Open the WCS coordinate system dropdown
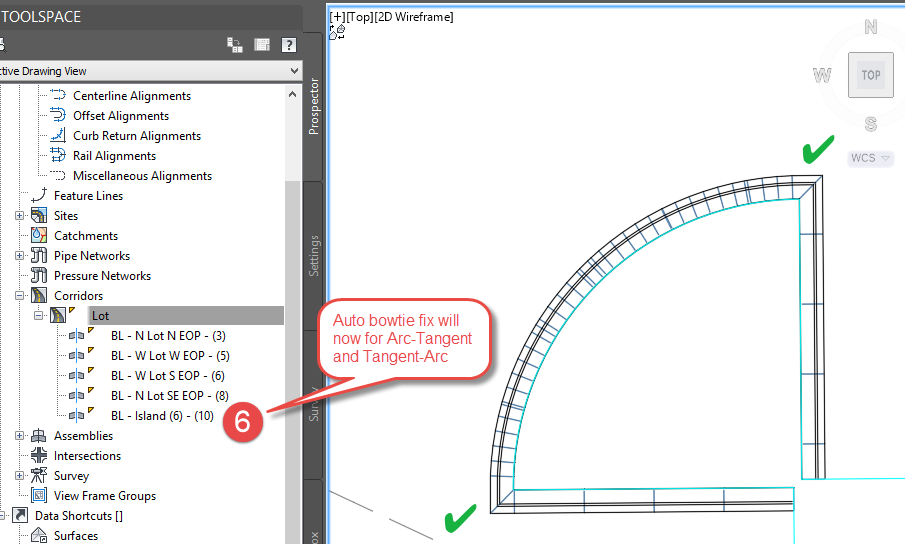905x544 pixels. (870, 157)
